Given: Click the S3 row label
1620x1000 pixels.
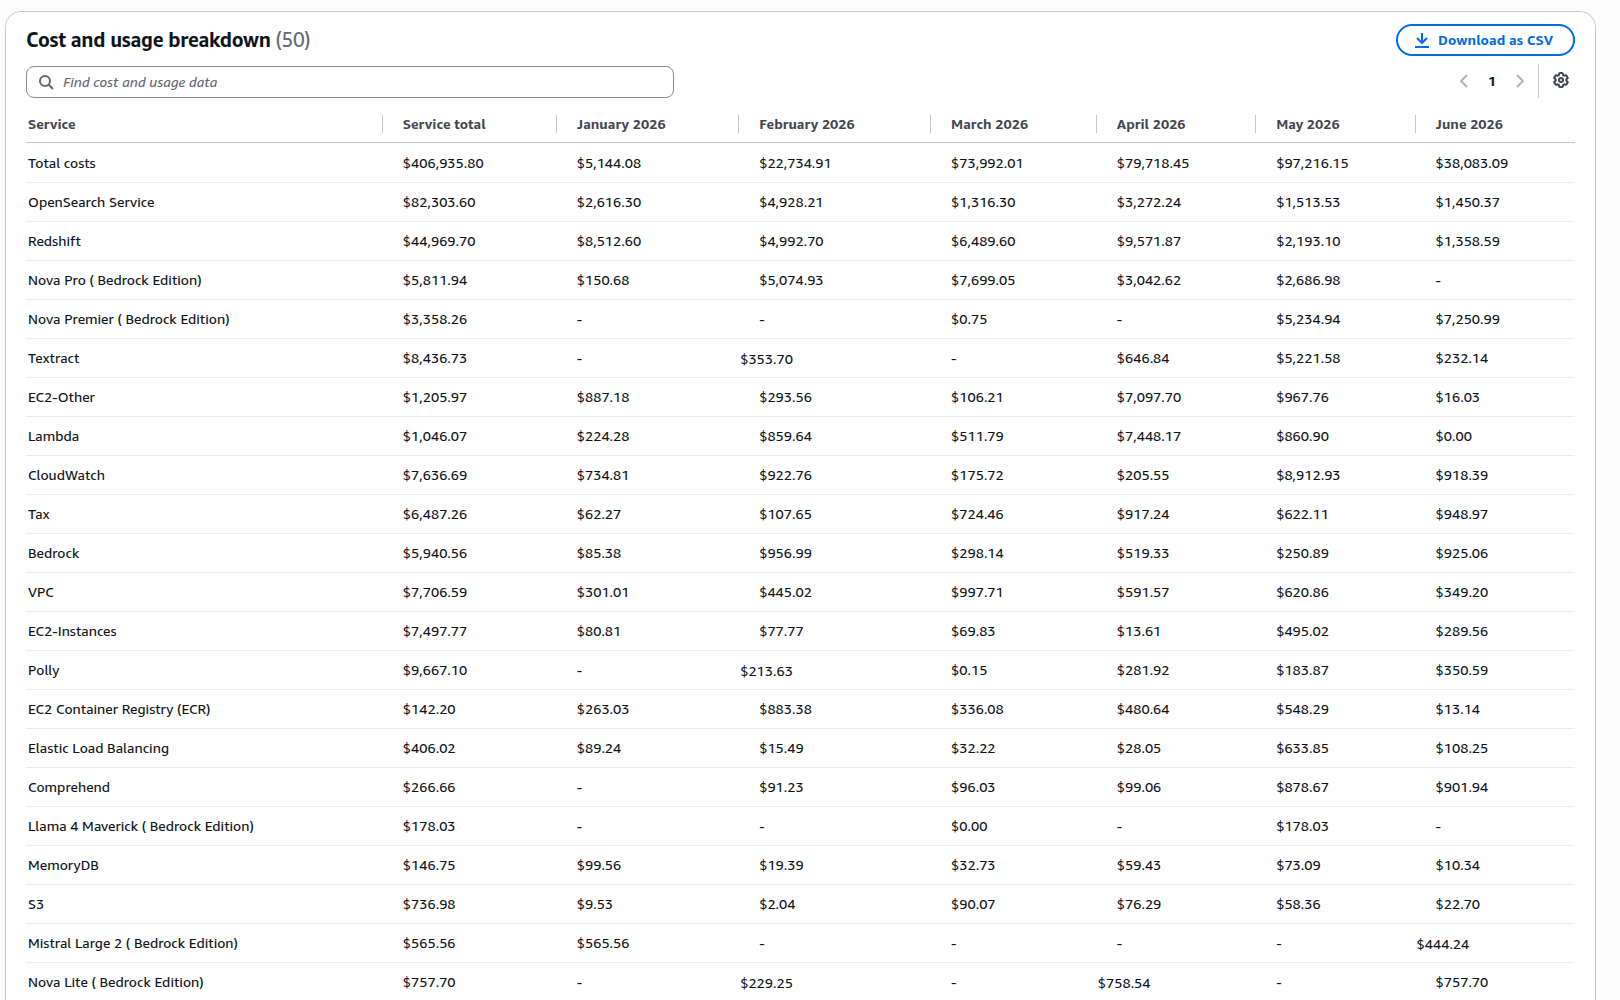Looking at the screenshot, I should (36, 904).
